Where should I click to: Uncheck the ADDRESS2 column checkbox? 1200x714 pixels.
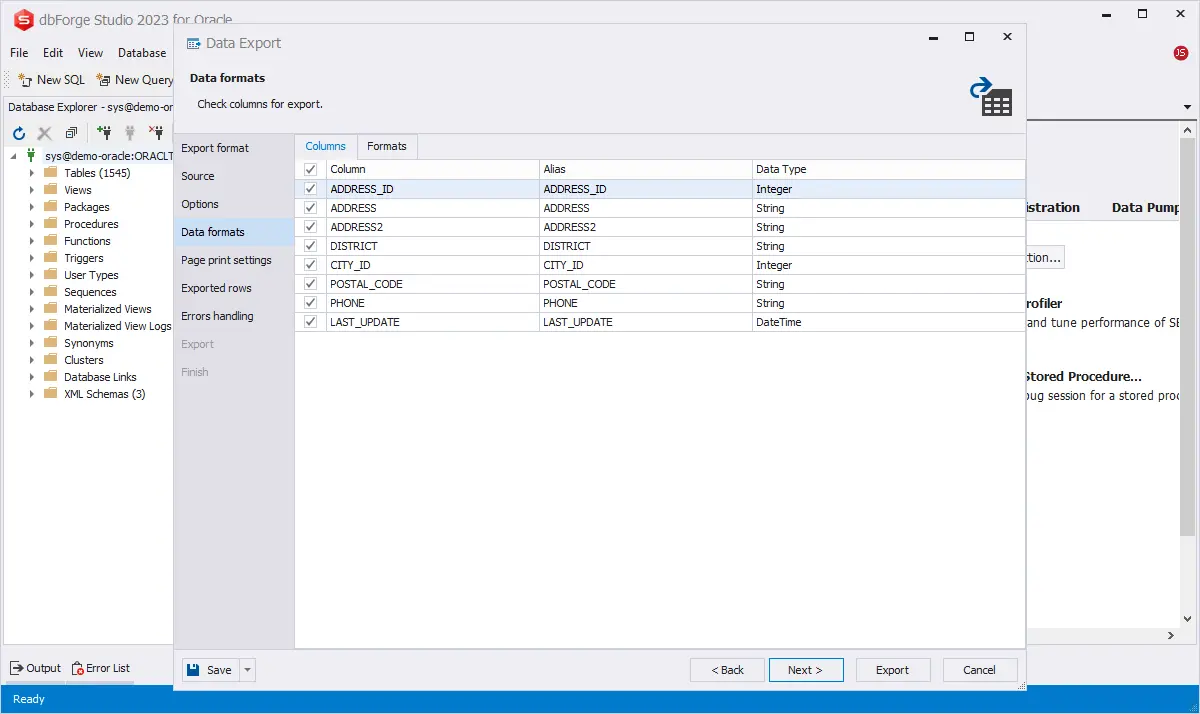(310, 227)
